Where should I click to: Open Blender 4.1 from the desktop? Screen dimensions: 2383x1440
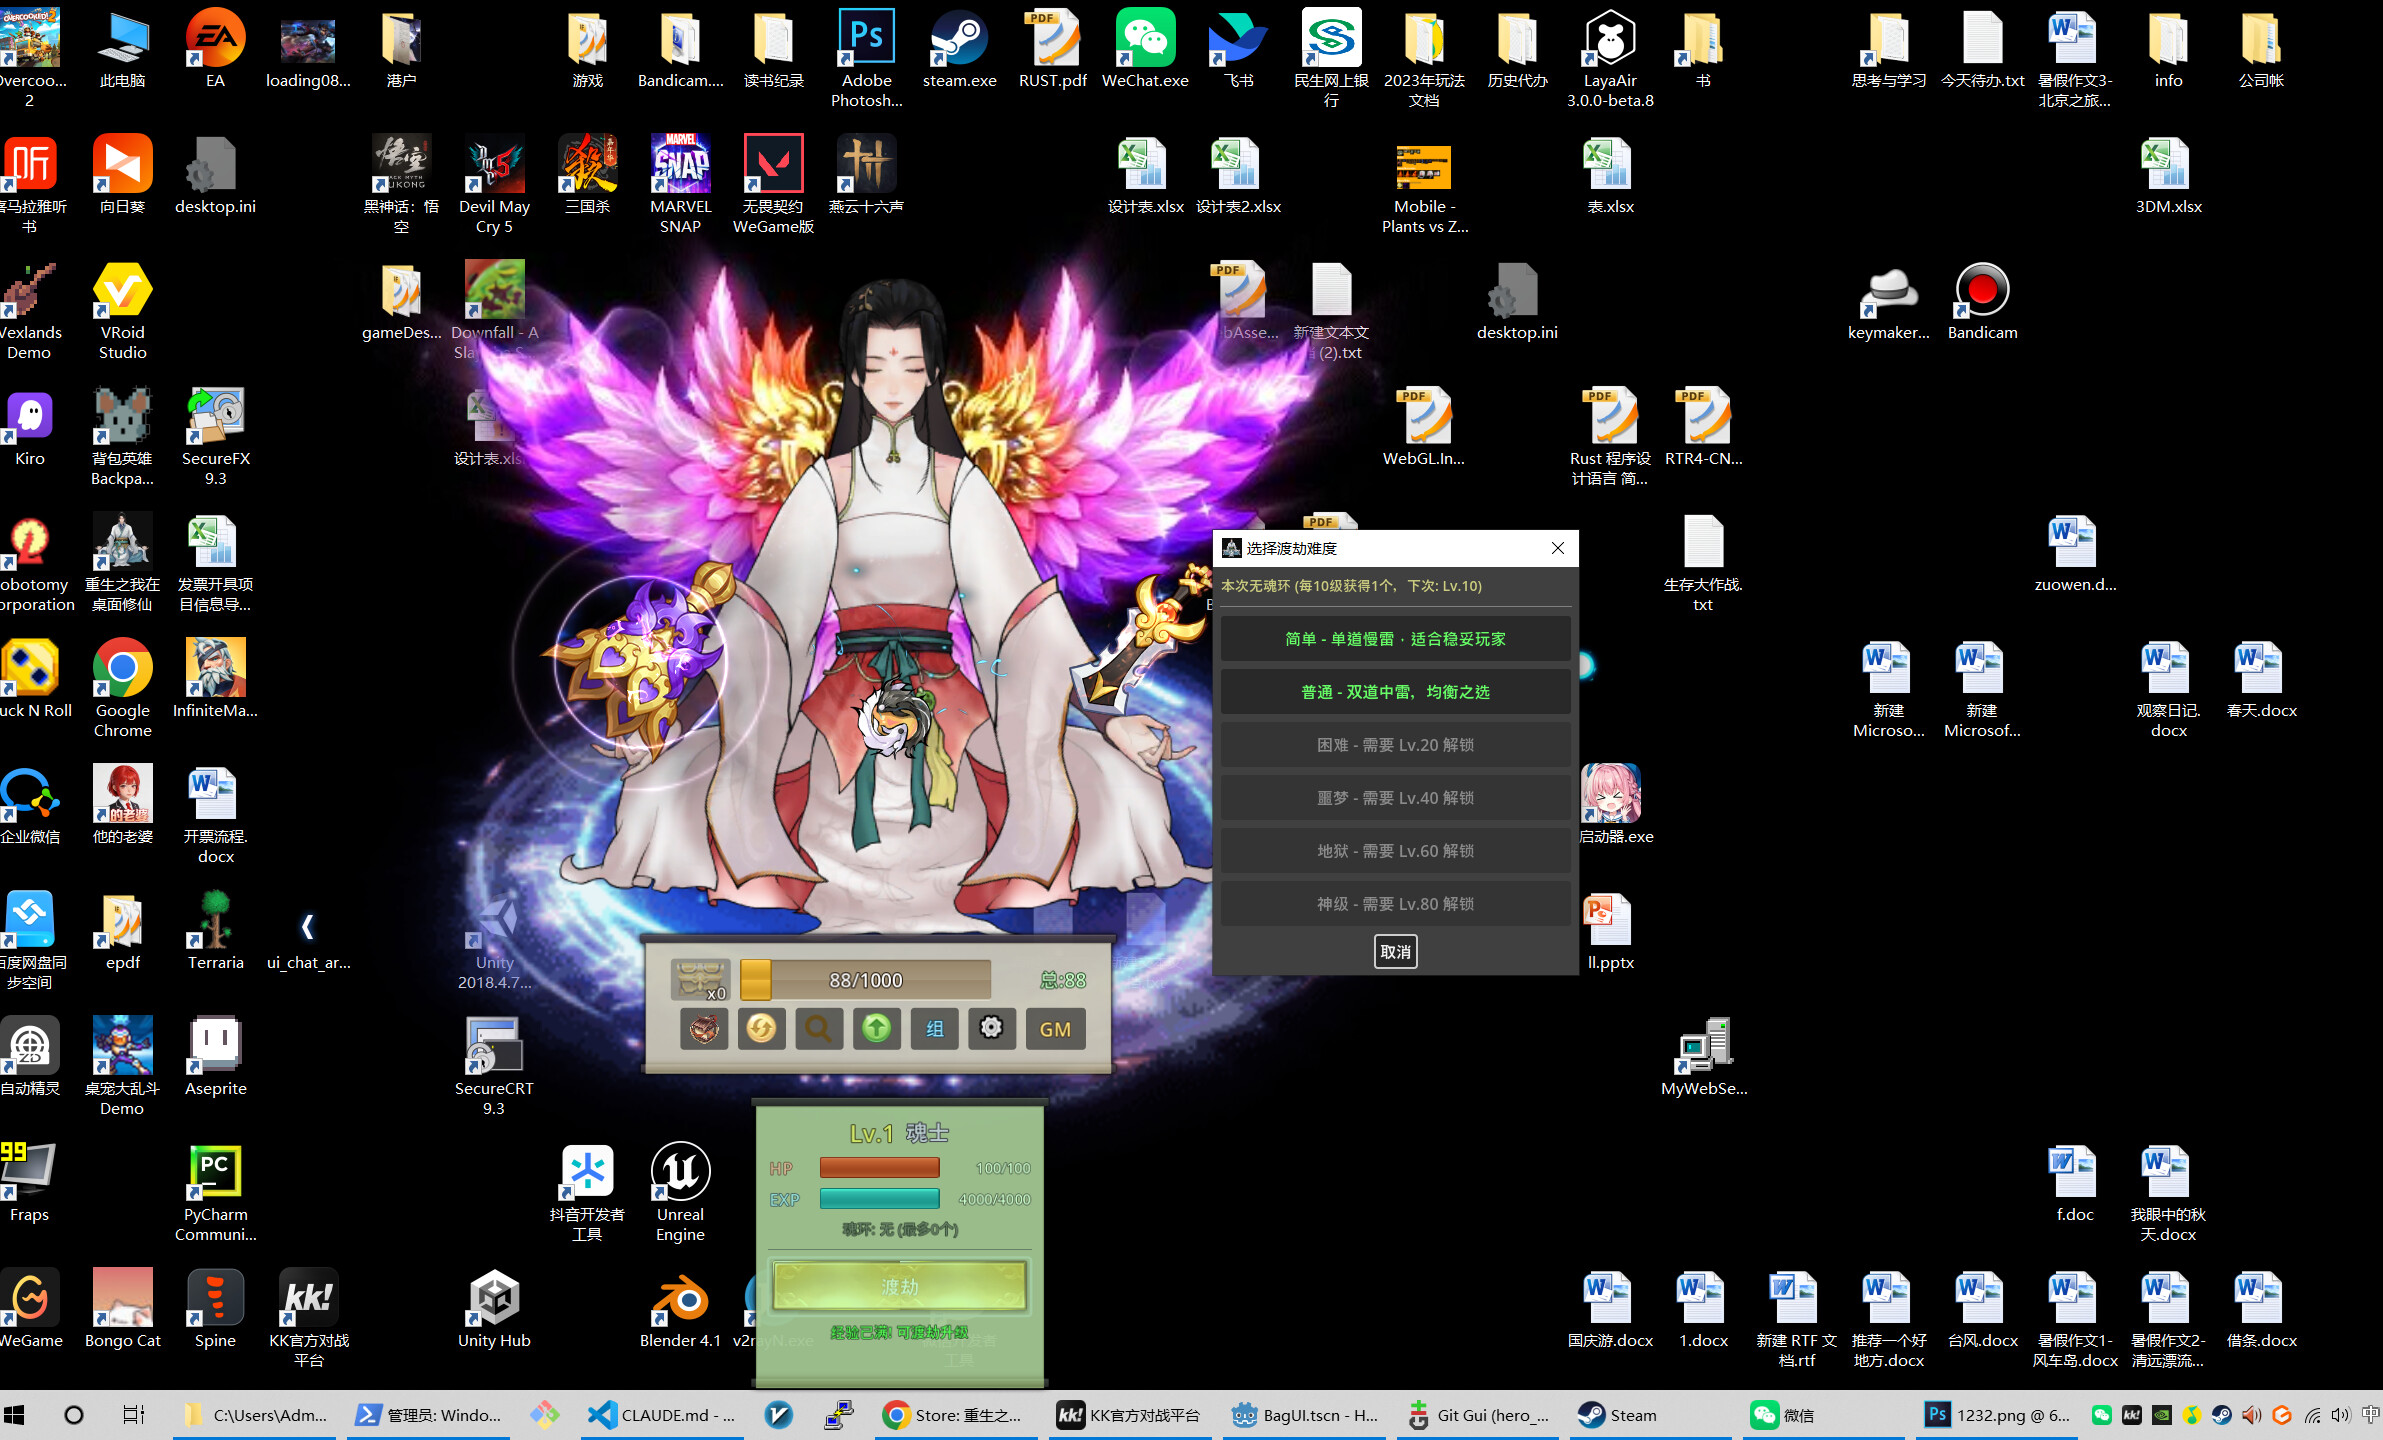[x=679, y=1300]
